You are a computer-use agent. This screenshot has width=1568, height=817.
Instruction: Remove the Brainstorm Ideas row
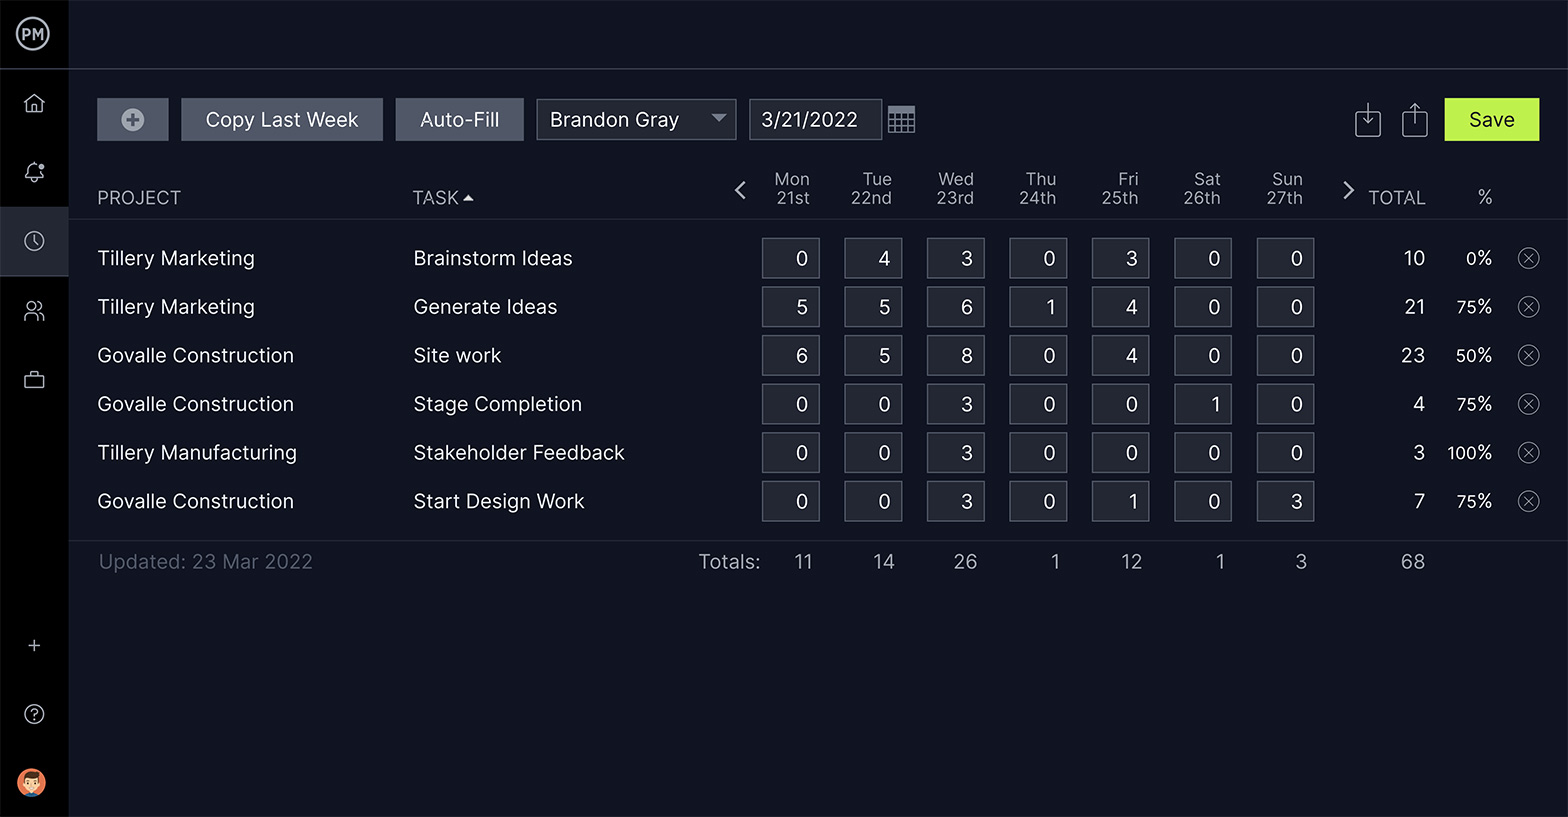click(1528, 258)
